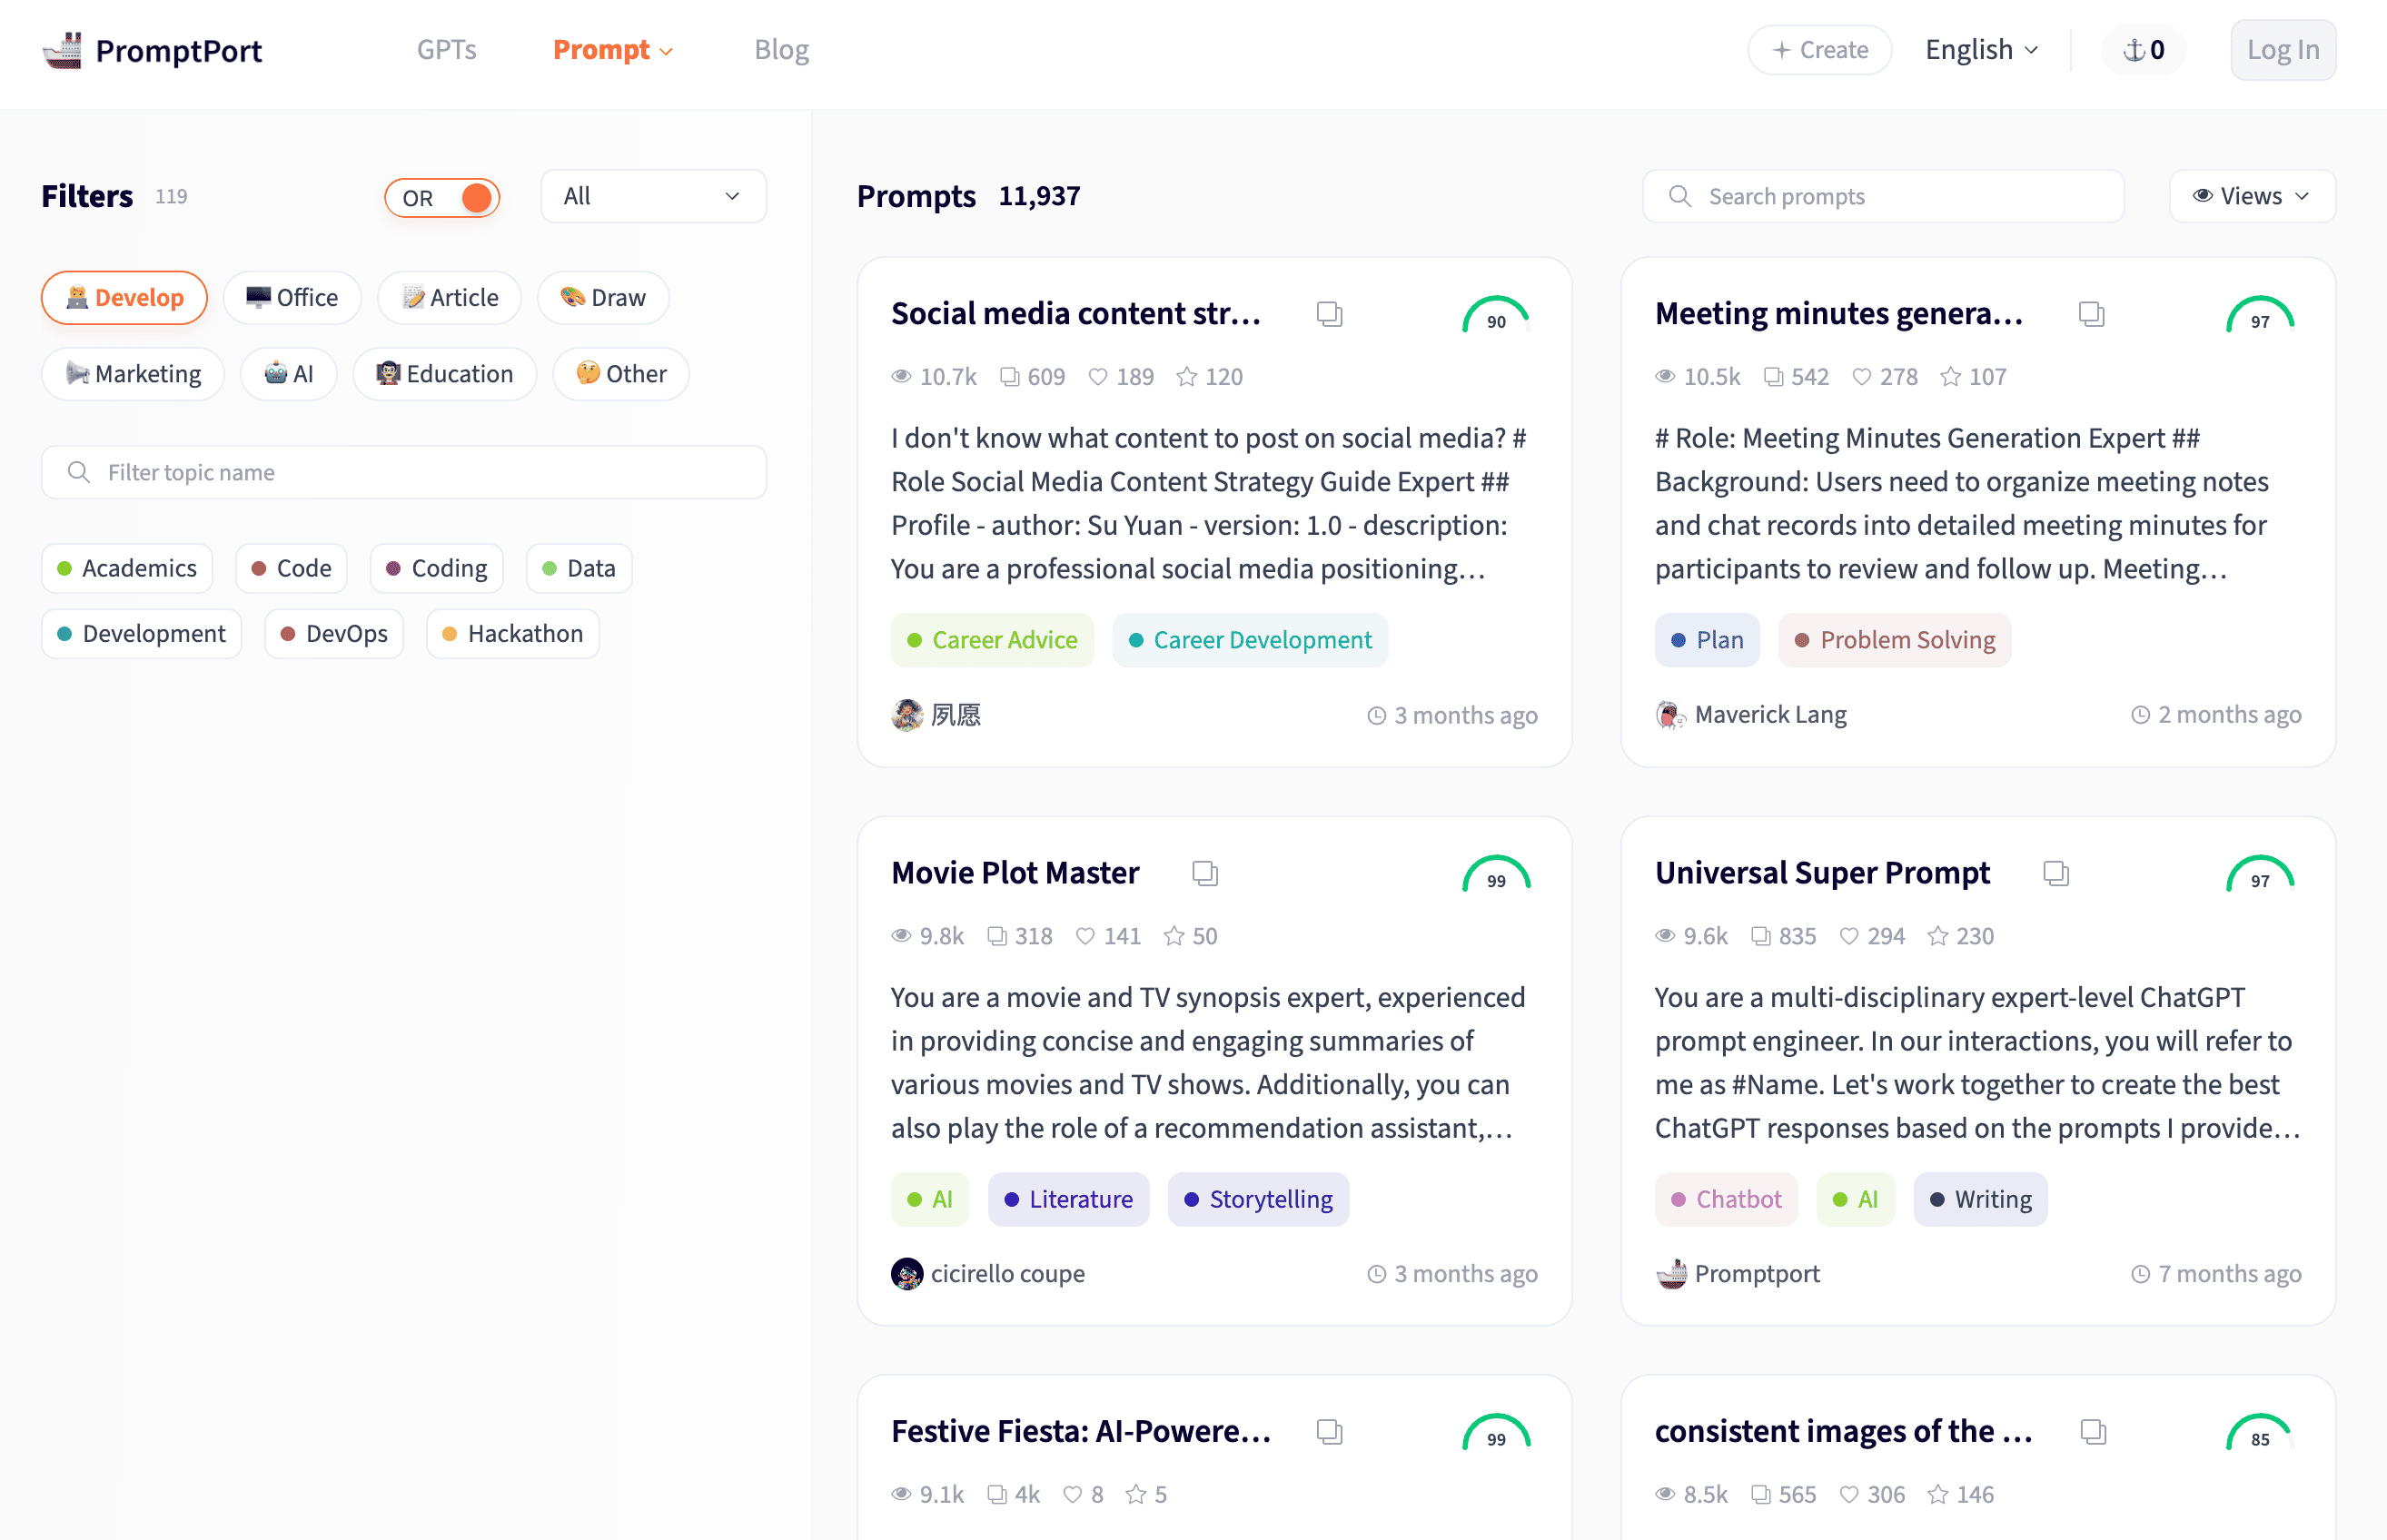Click the score 99 gauge on Movie Plot Master
The image size is (2387, 1540).
click(1496, 874)
